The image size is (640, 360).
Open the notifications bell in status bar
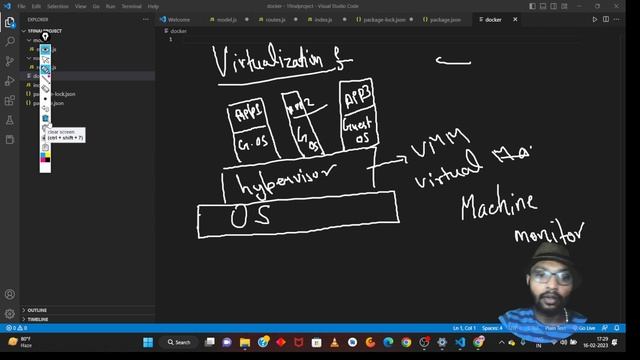[x=617, y=328]
